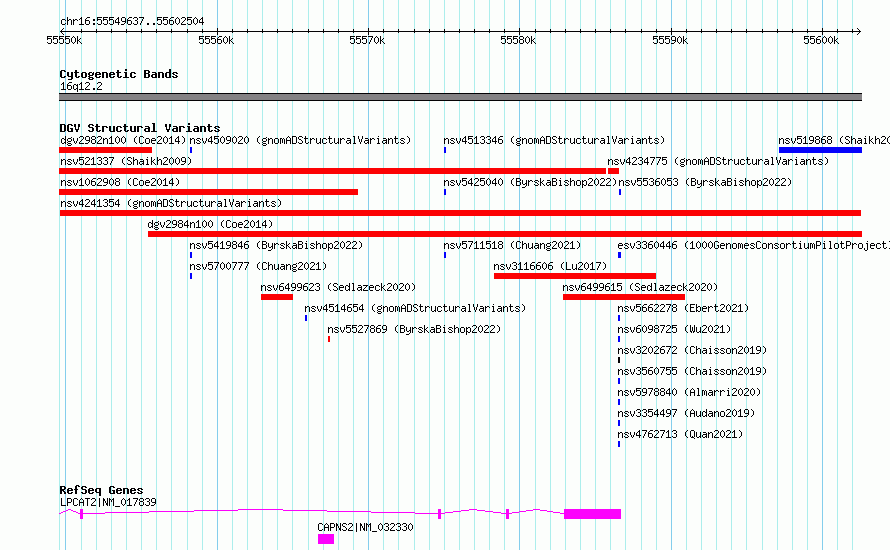Open nsv1062908 (Coe2014) variant label

tap(120, 182)
